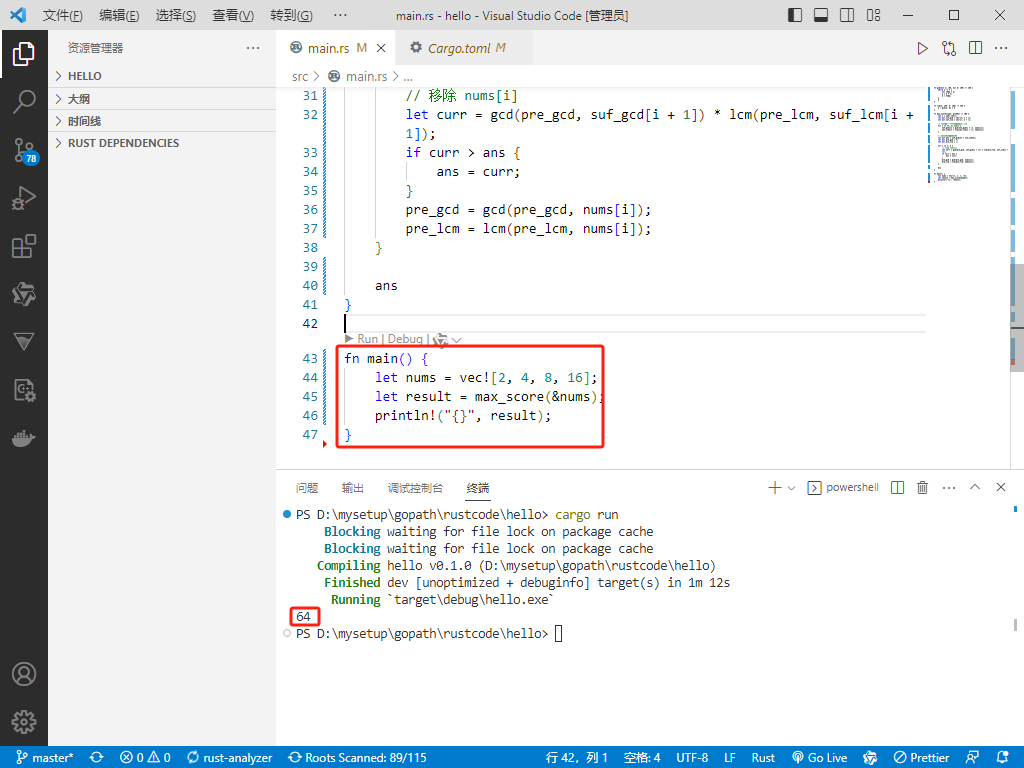Select the 终端 terminal tab

(478, 488)
